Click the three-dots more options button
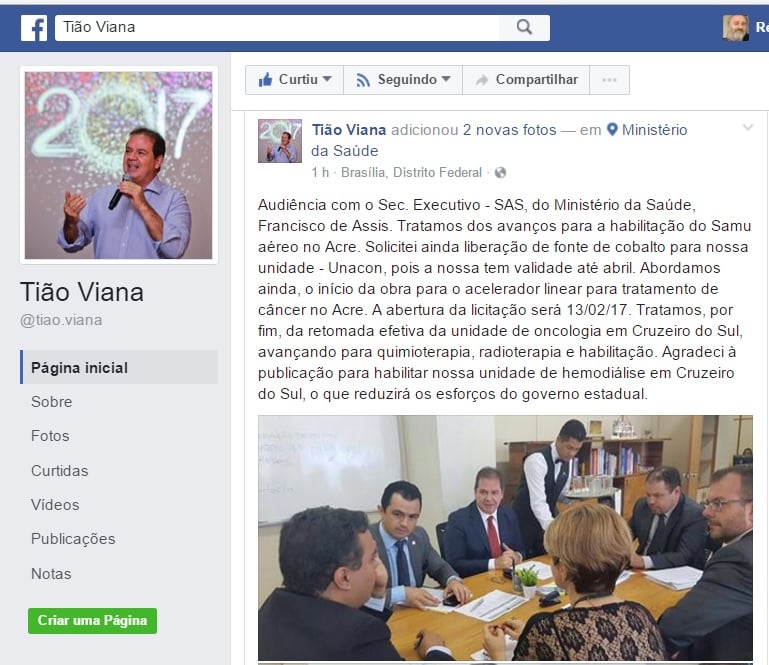Image resolution: width=769 pixels, height=665 pixels. (609, 80)
